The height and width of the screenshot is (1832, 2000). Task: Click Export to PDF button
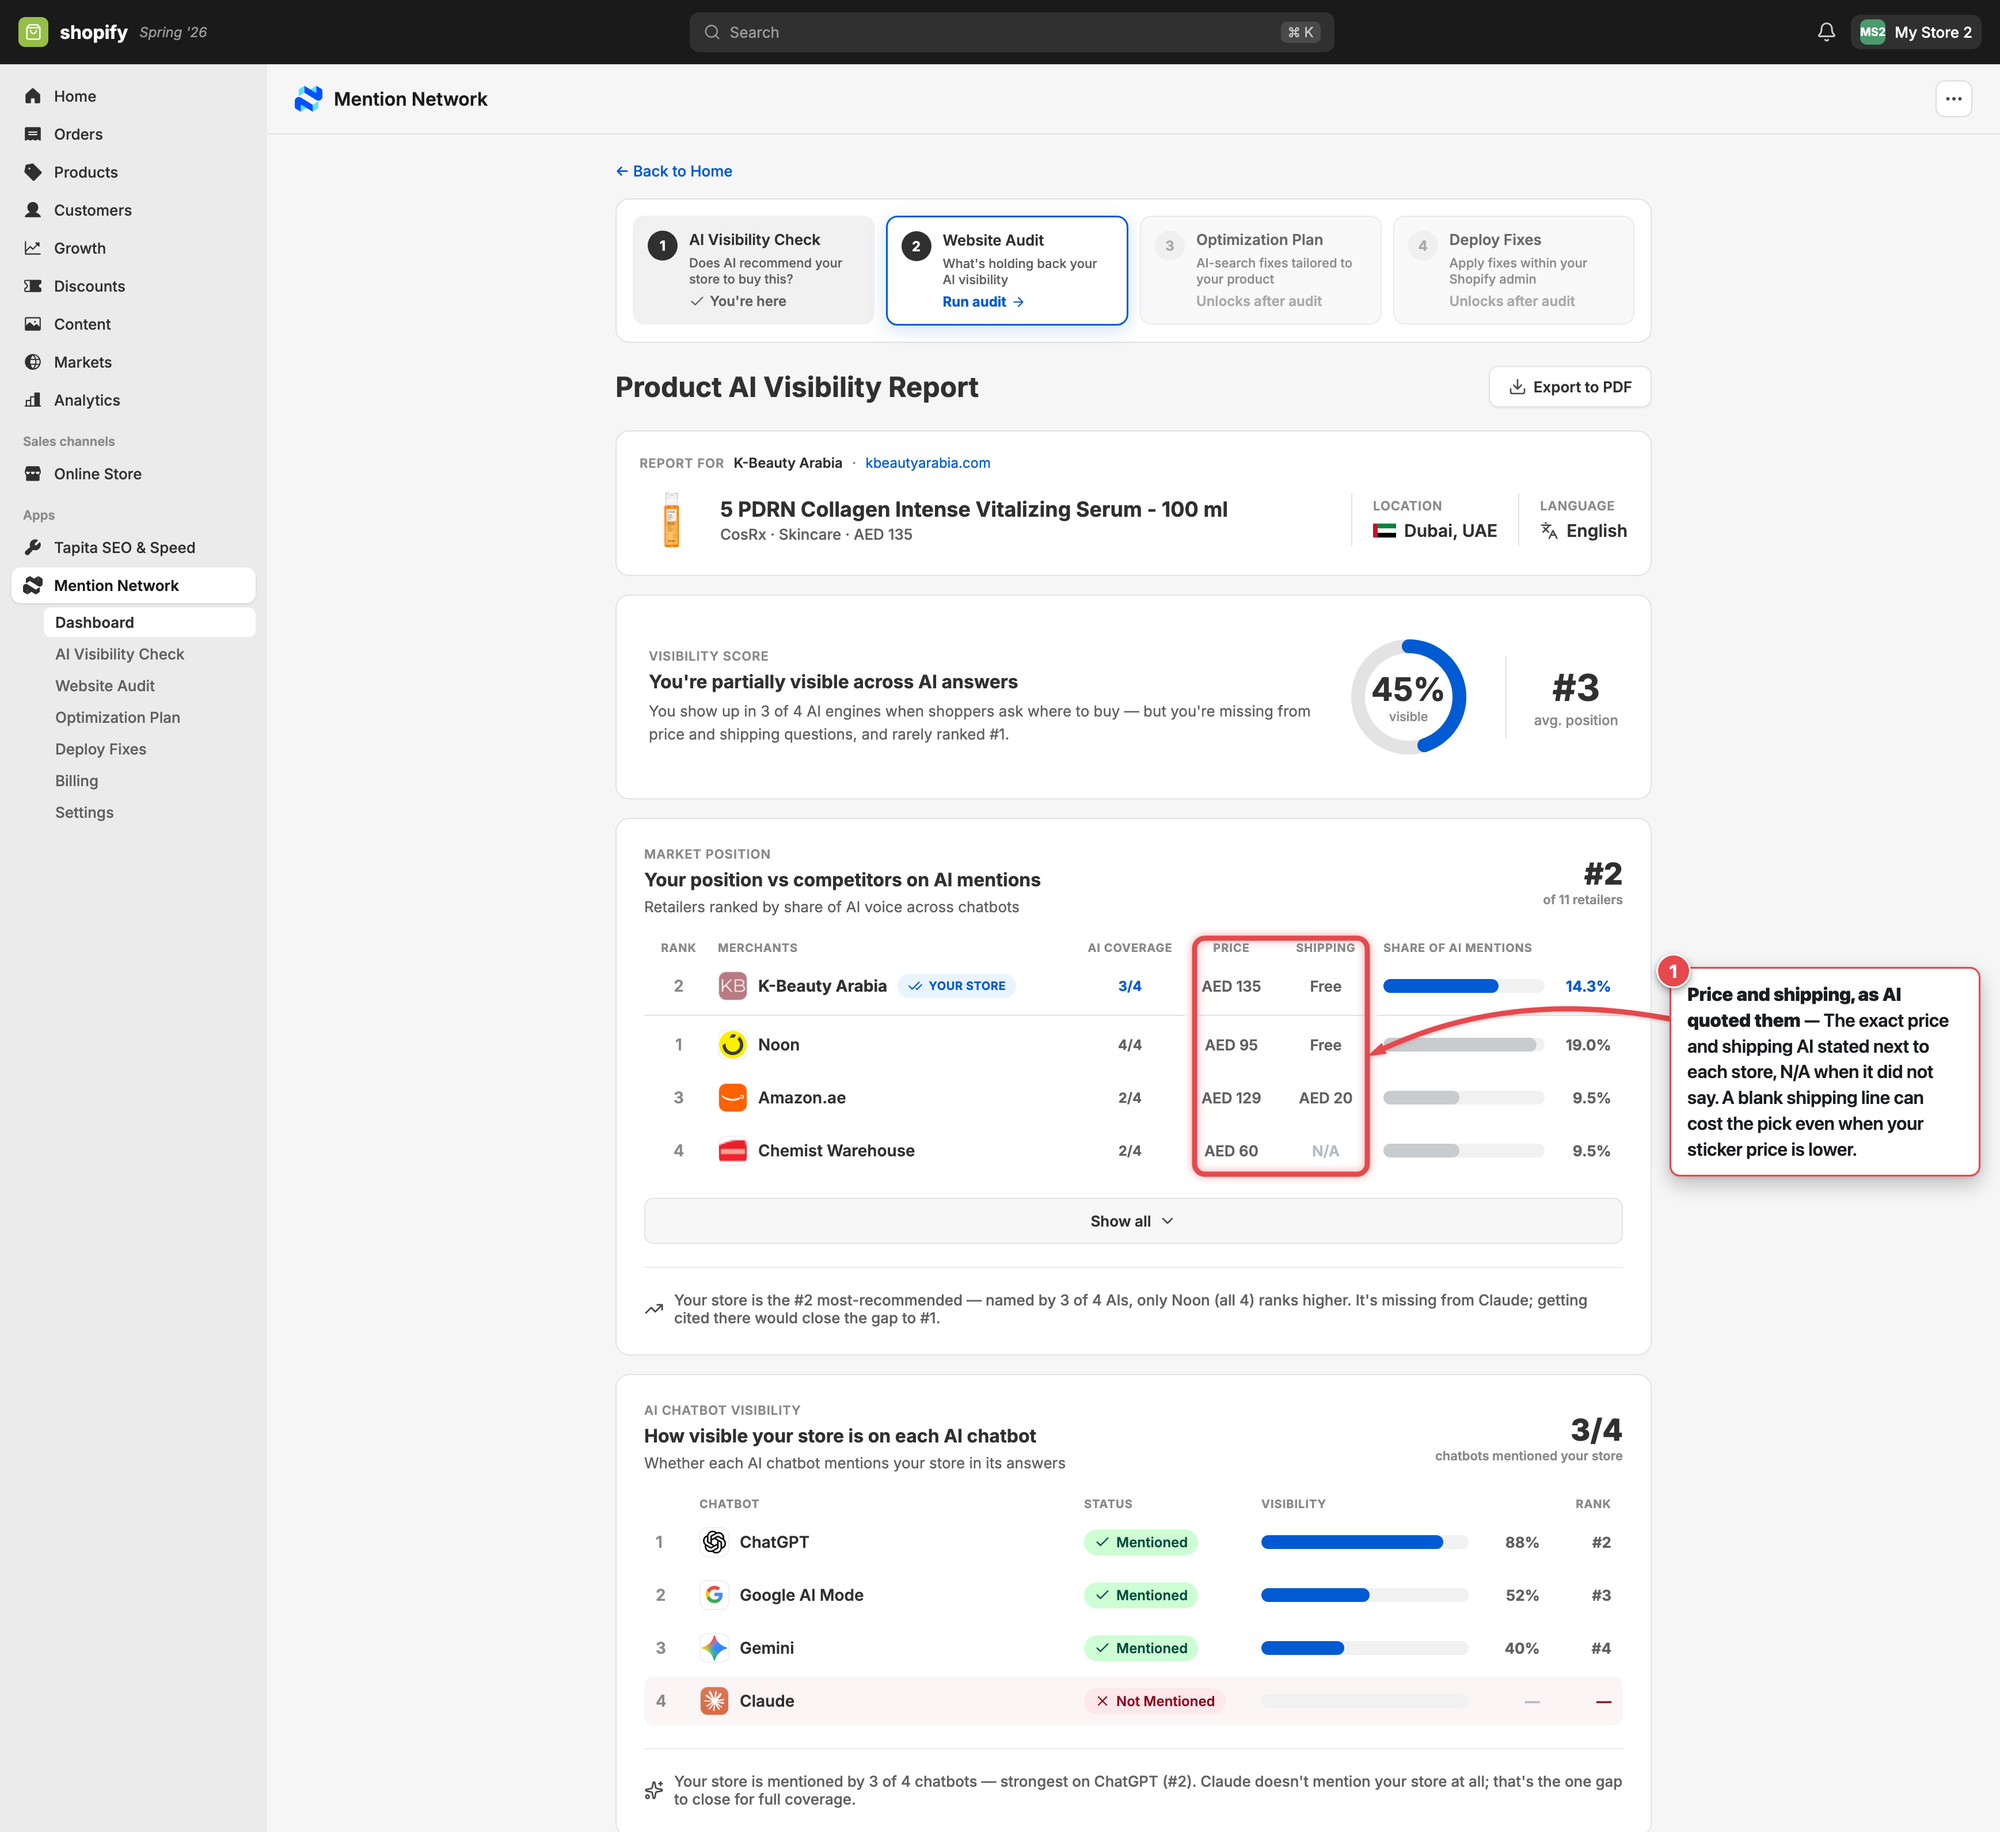(1569, 387)
